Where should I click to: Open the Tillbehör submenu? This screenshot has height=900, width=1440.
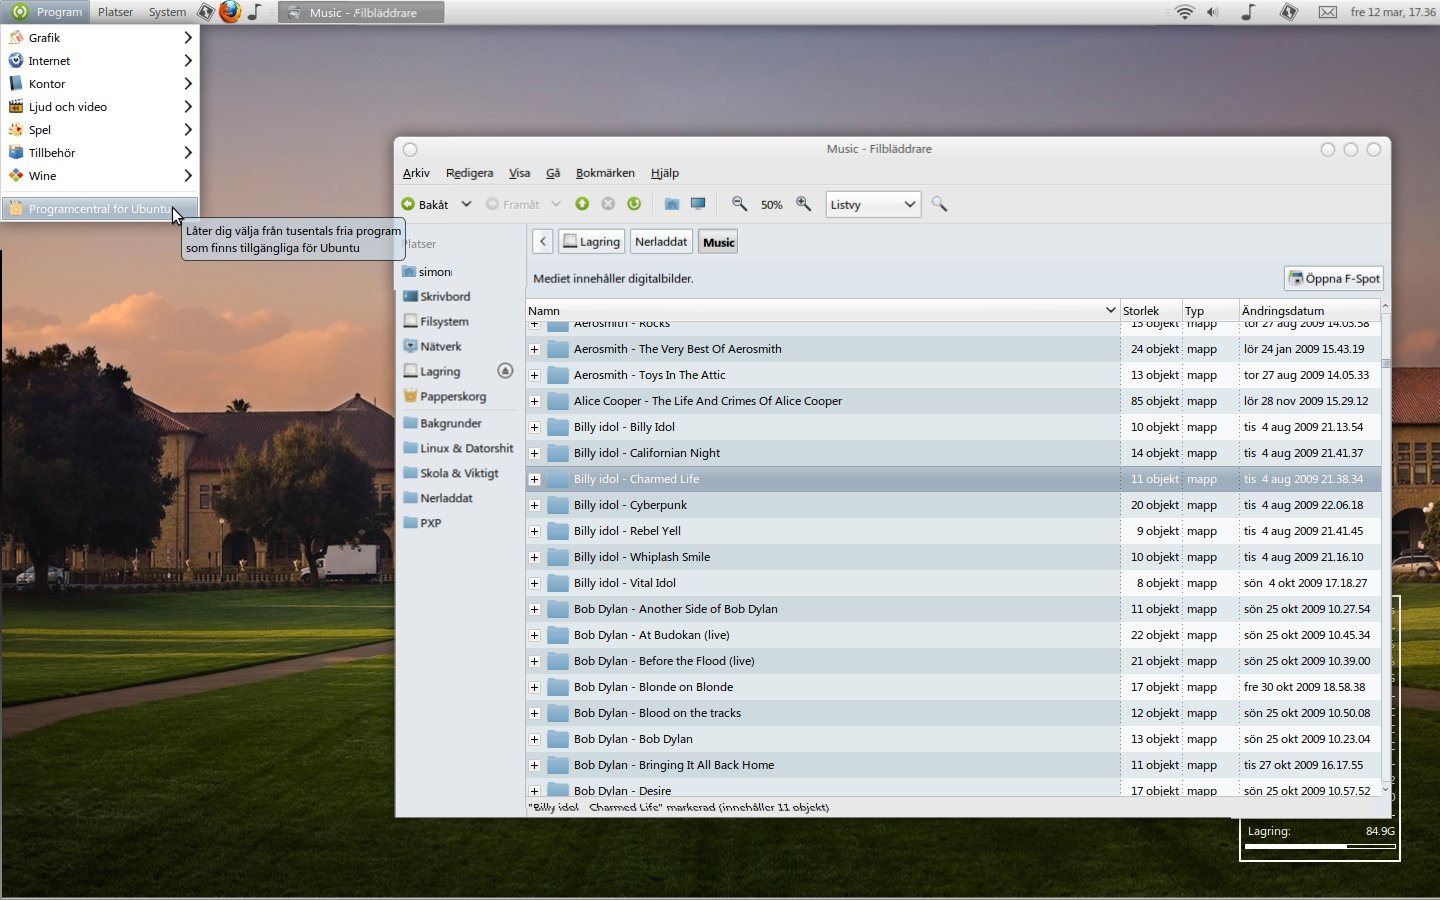pos(100,153)
